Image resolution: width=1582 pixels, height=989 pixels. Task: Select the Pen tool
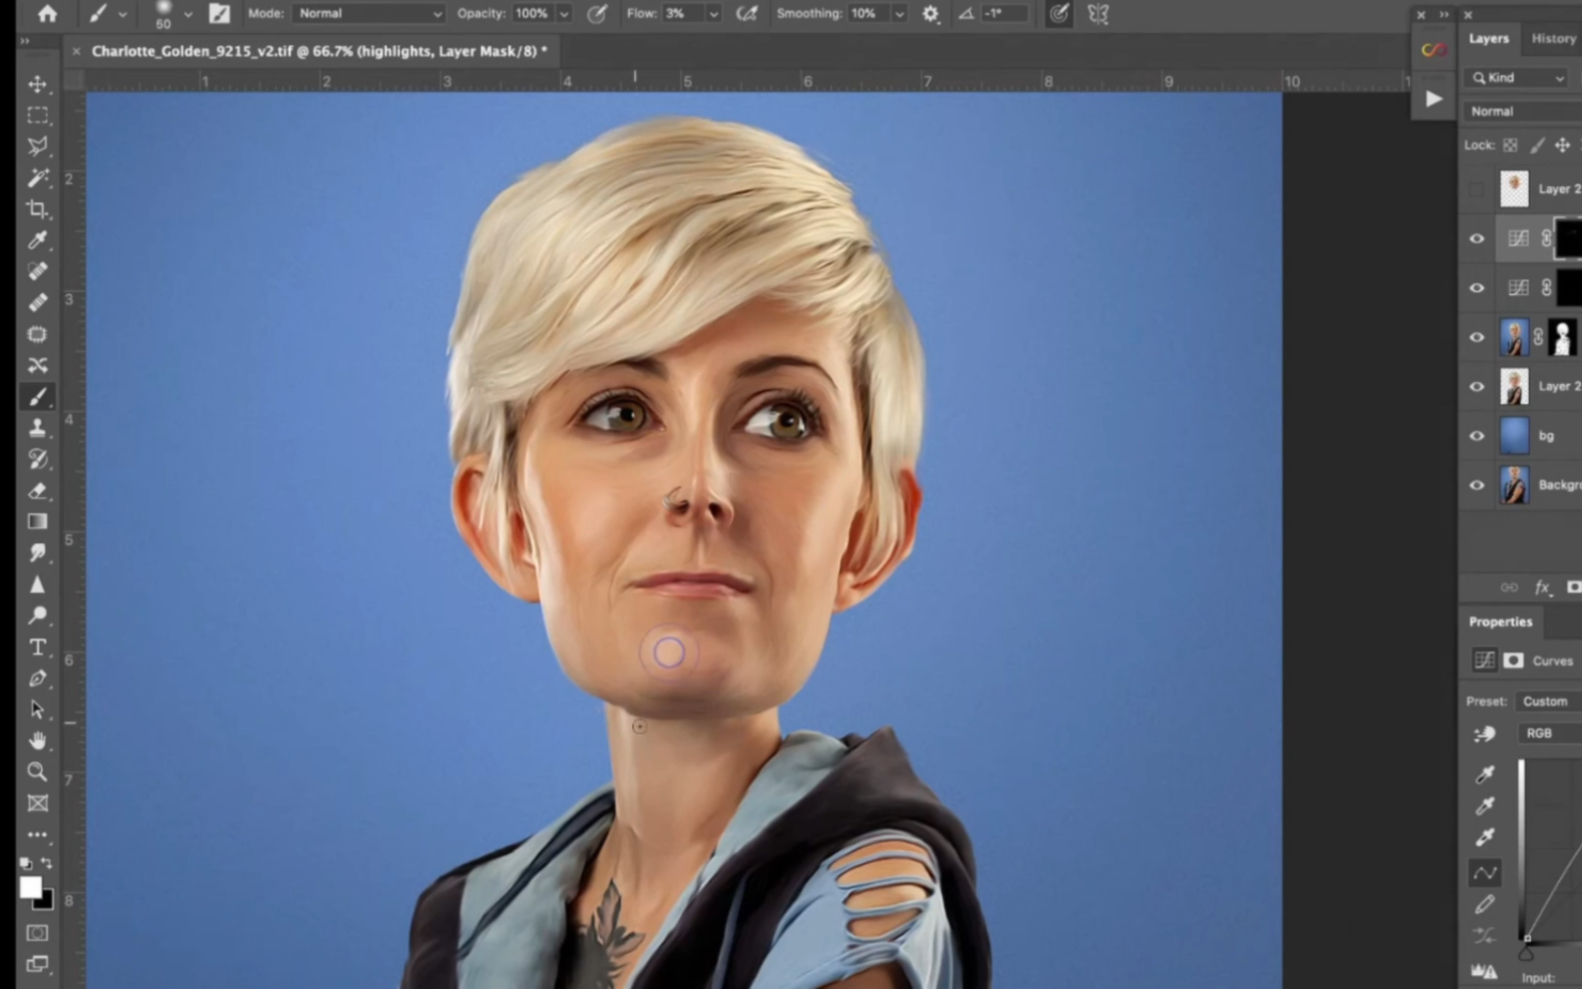point(38,679)
